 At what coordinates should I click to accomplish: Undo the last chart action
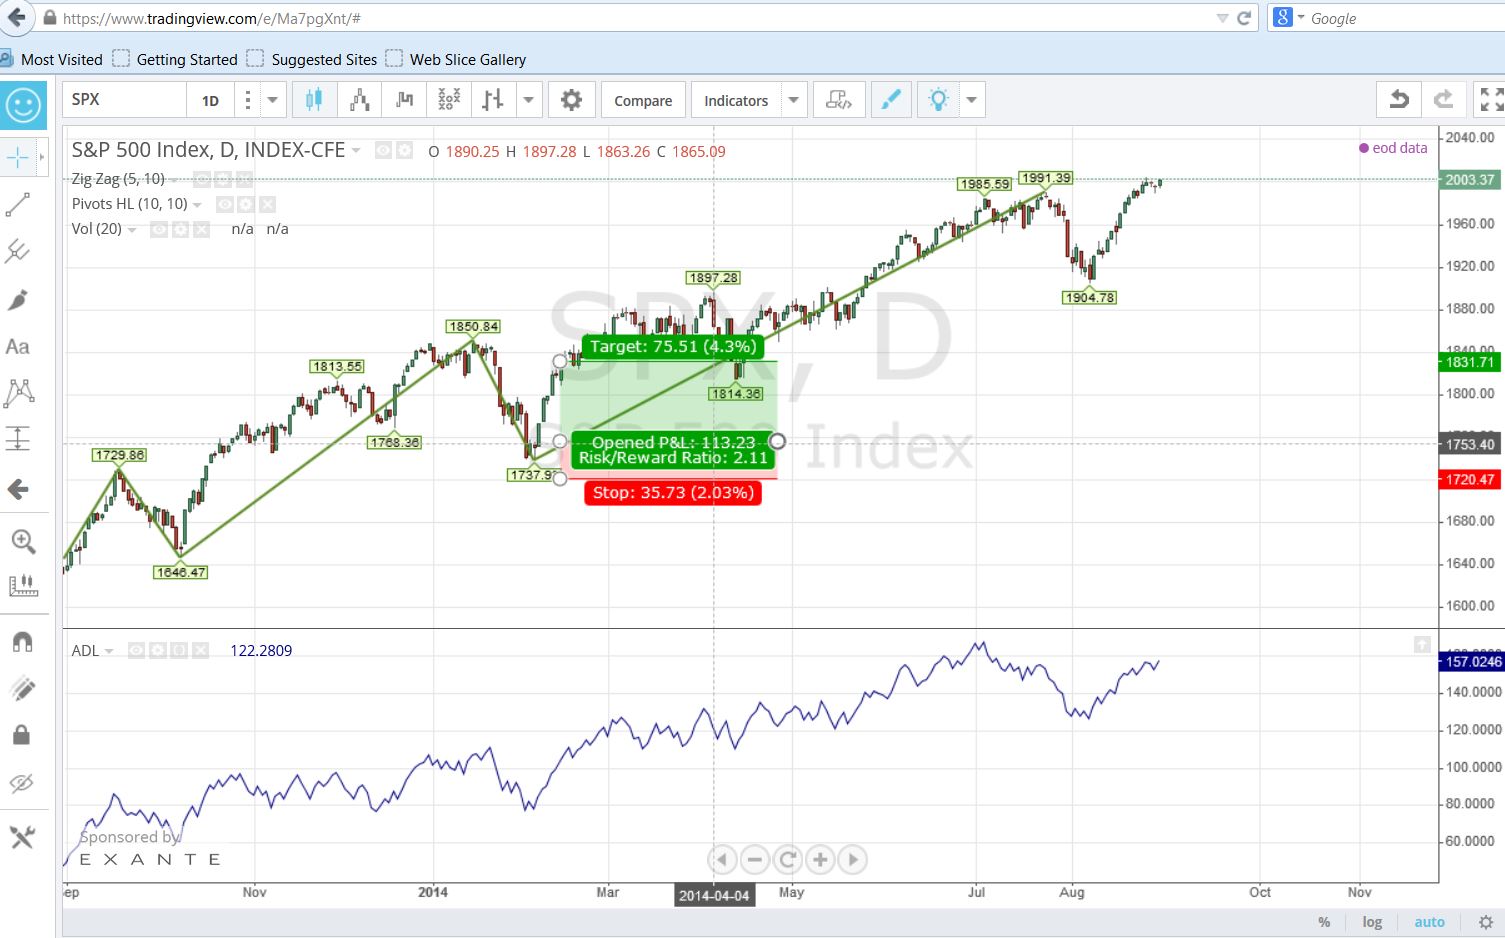(x=1400, y=100)
